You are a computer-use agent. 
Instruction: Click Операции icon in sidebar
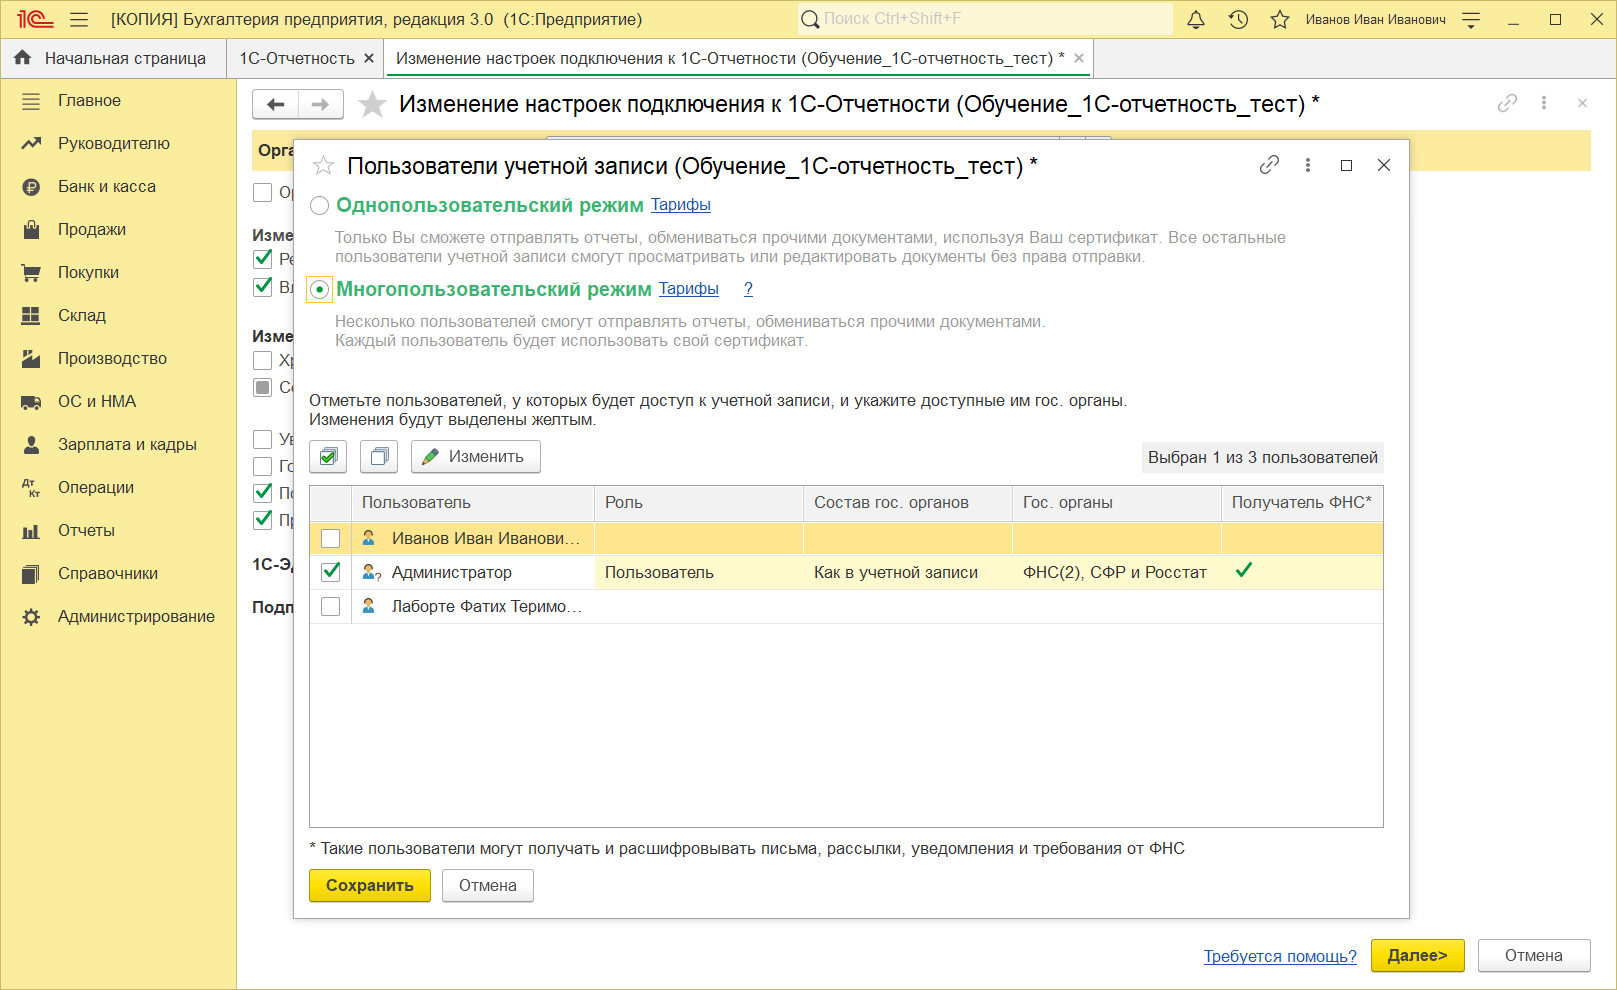click(x=31, y=487)
